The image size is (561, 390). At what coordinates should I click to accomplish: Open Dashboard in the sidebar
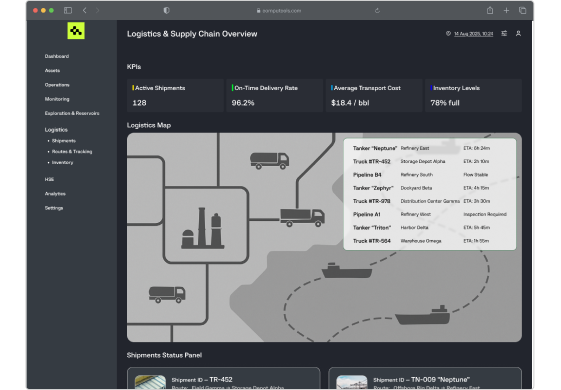(x=57, y=56)
